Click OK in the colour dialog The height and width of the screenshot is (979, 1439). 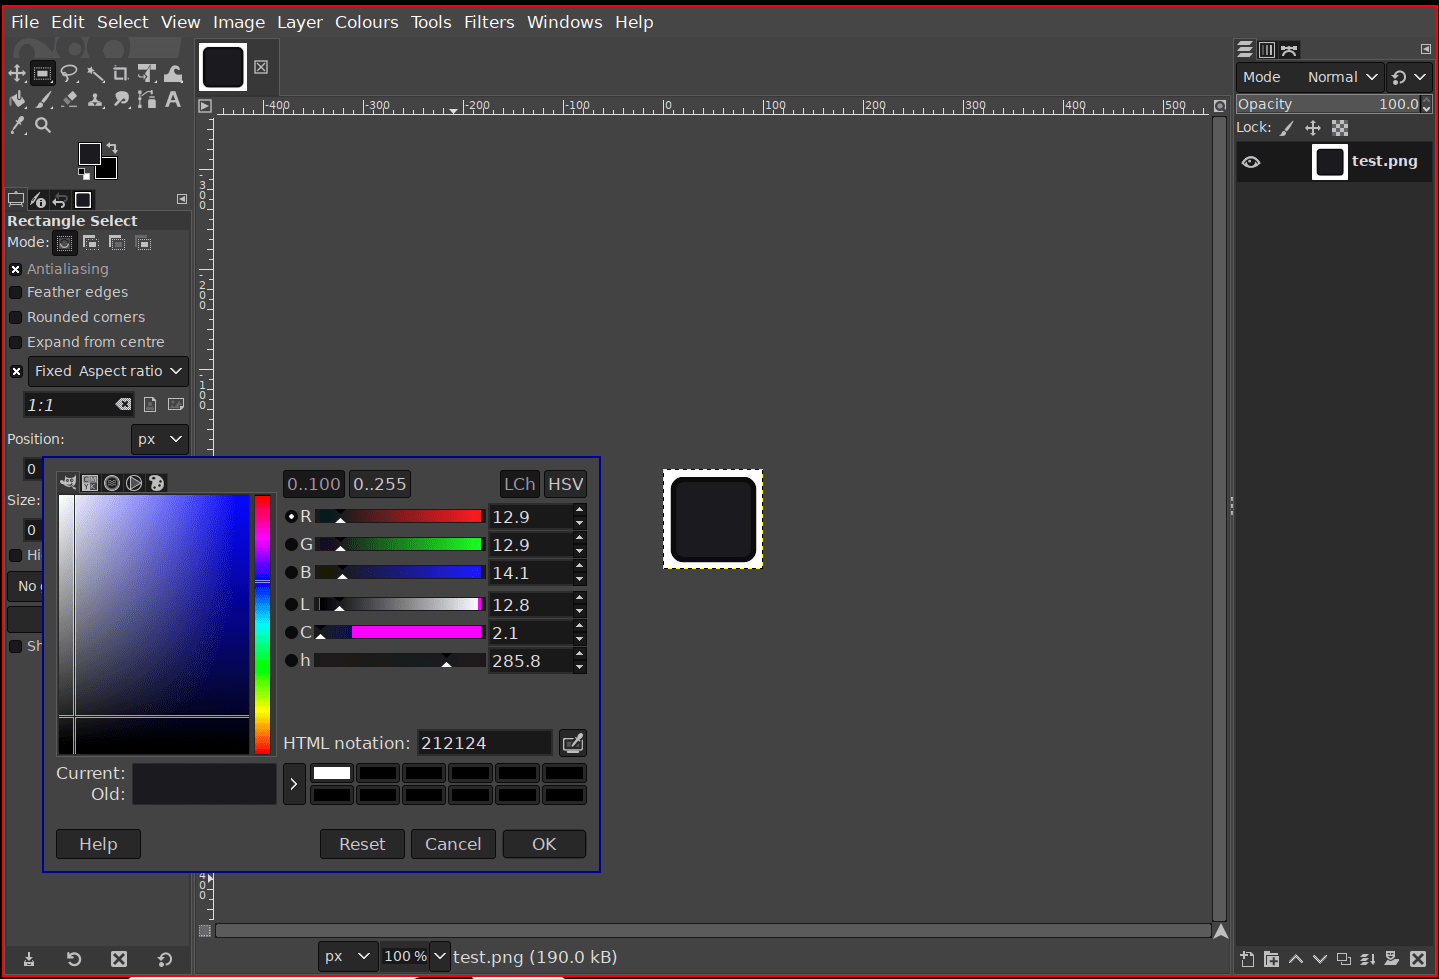point(544,844)
